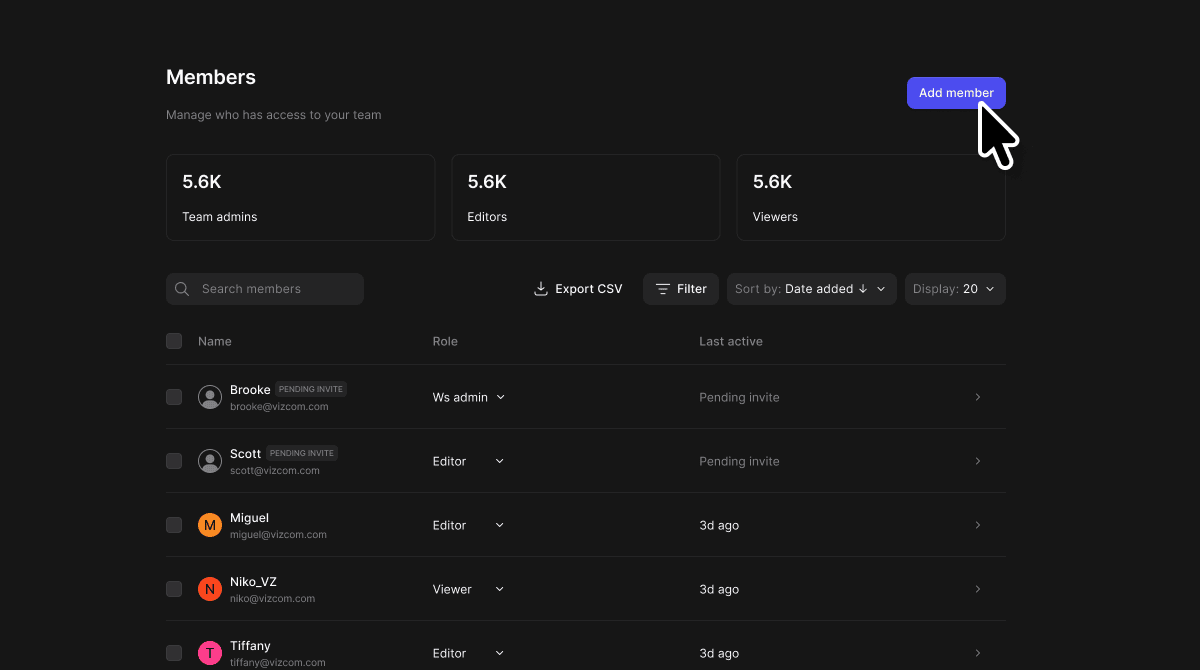Click Miguel's orange M avatar
Image resolution: width=1200 pixels, height=670 pixels.
210,525
